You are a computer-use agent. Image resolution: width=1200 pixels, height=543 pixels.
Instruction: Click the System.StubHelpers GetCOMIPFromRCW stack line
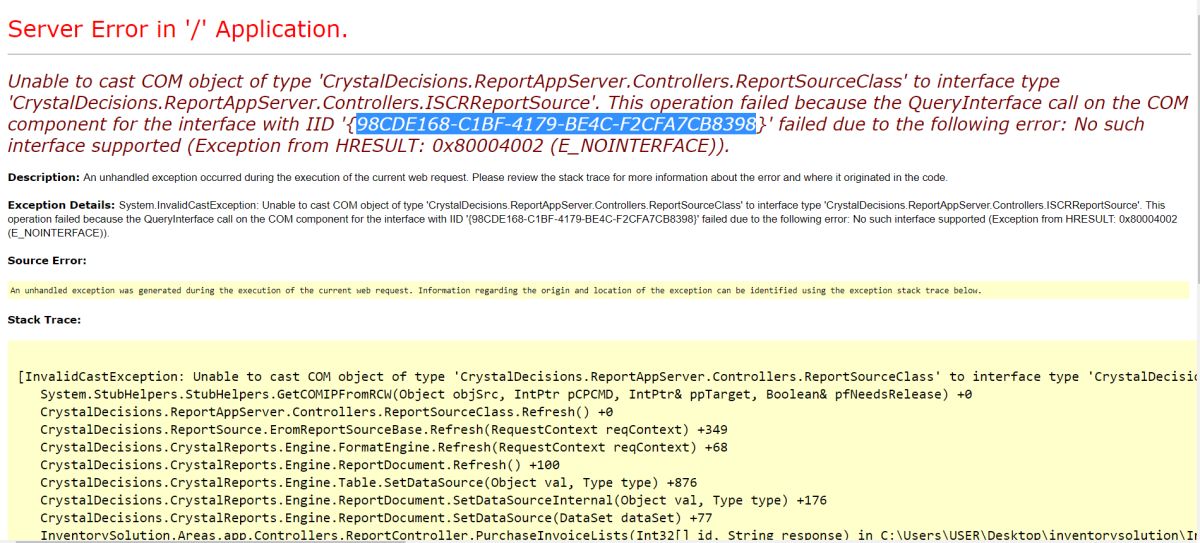point(505,394)
